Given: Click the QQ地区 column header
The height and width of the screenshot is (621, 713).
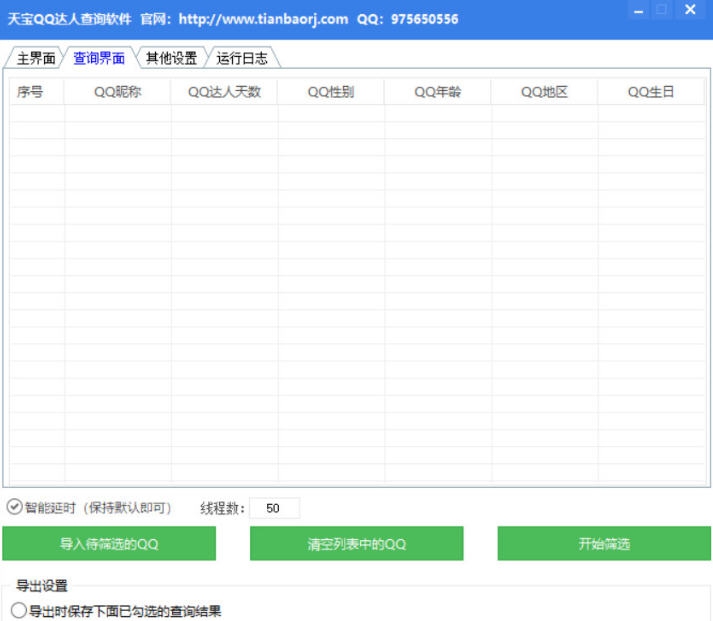Looking at the screenshot, I should (544, 92).
